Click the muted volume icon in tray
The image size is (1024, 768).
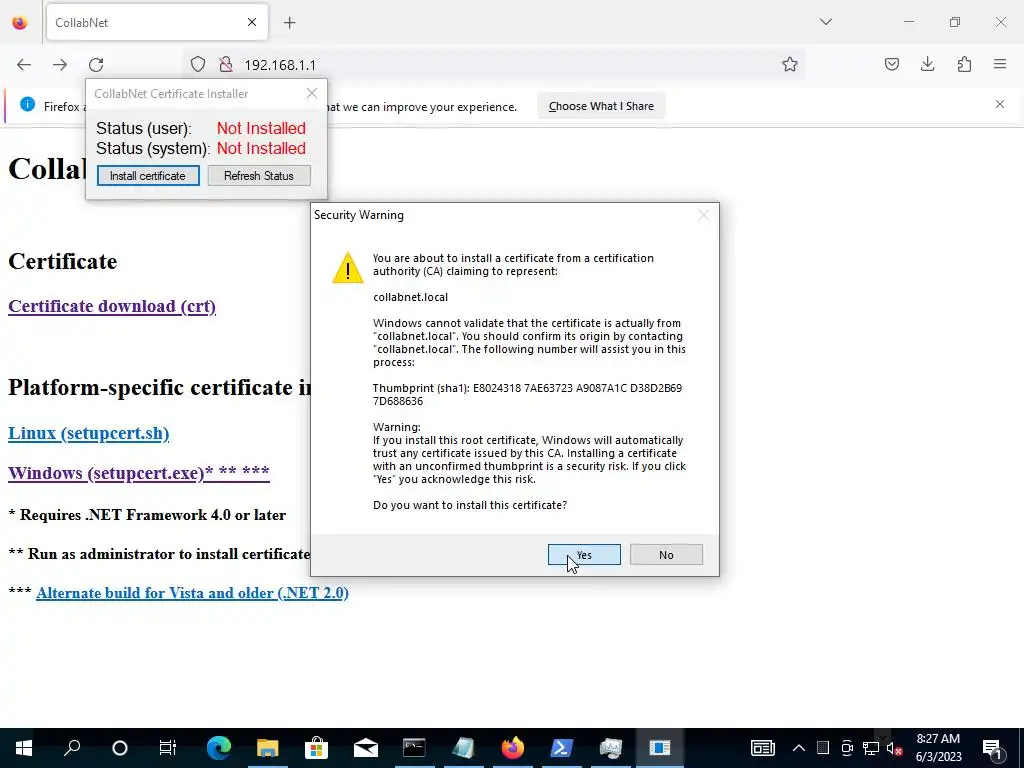pos(895,748)
